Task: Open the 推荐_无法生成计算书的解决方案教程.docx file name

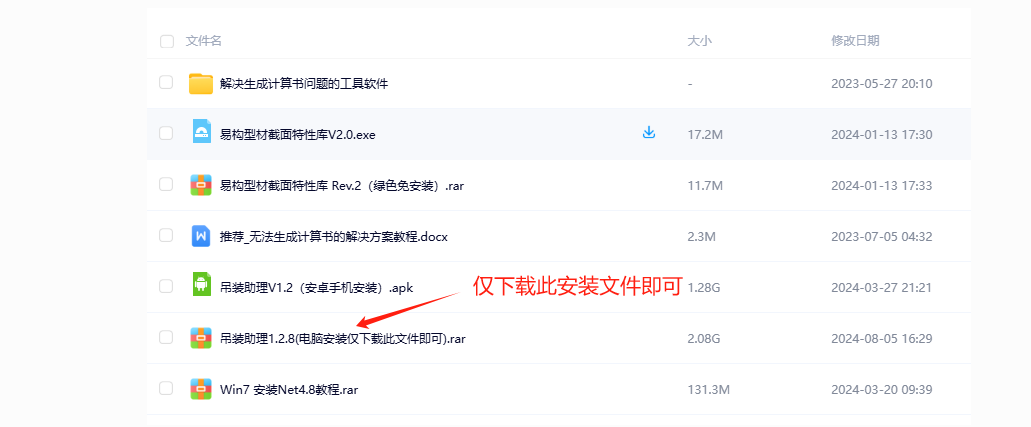Action: [x=333, y=237]
